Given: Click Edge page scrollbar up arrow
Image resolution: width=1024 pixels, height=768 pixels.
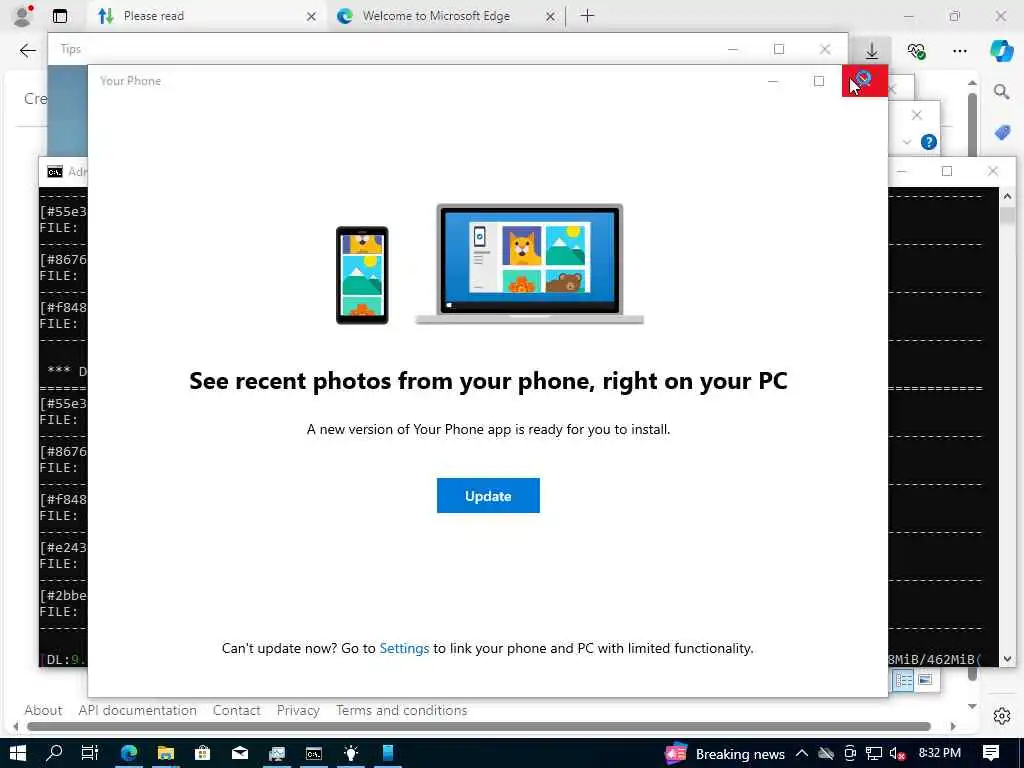Looking at the screenshot, I should click(x=972, y=83).
